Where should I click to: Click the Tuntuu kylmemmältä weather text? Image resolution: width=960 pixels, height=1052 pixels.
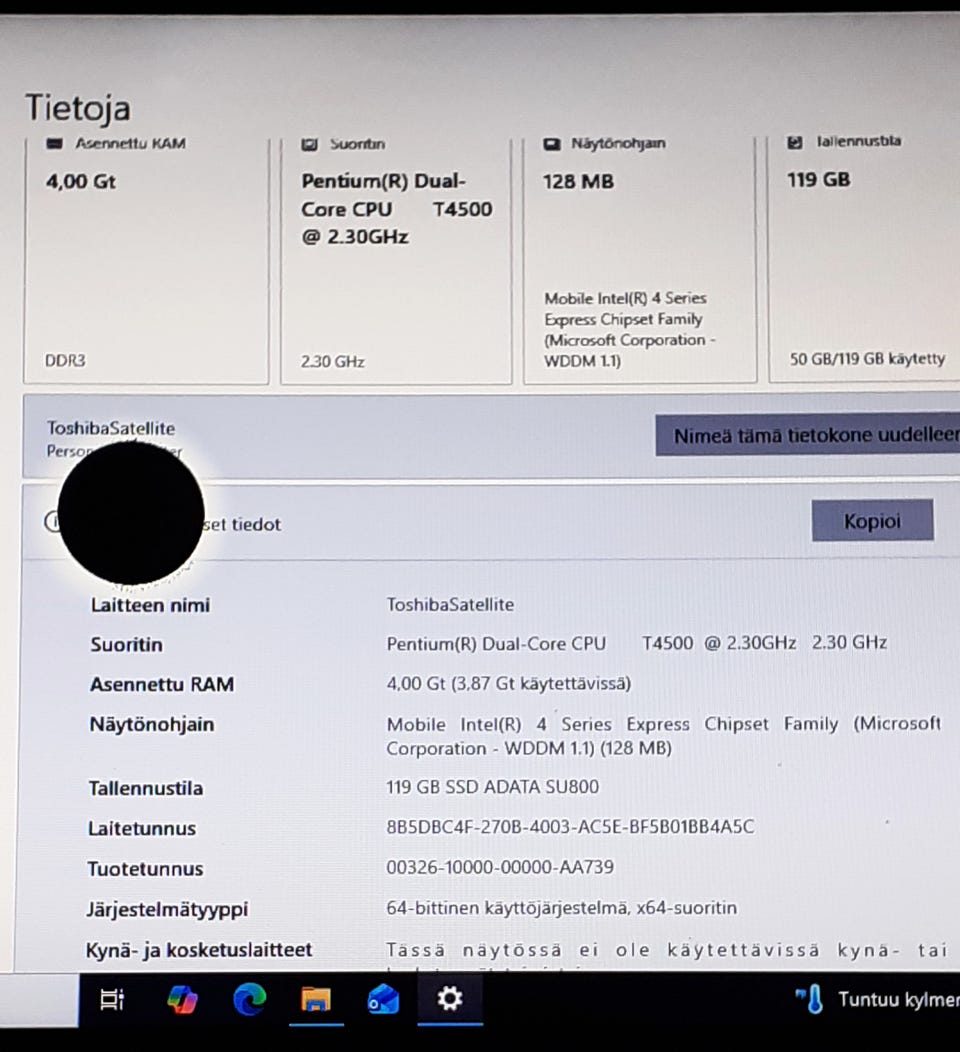point(899,1000)
